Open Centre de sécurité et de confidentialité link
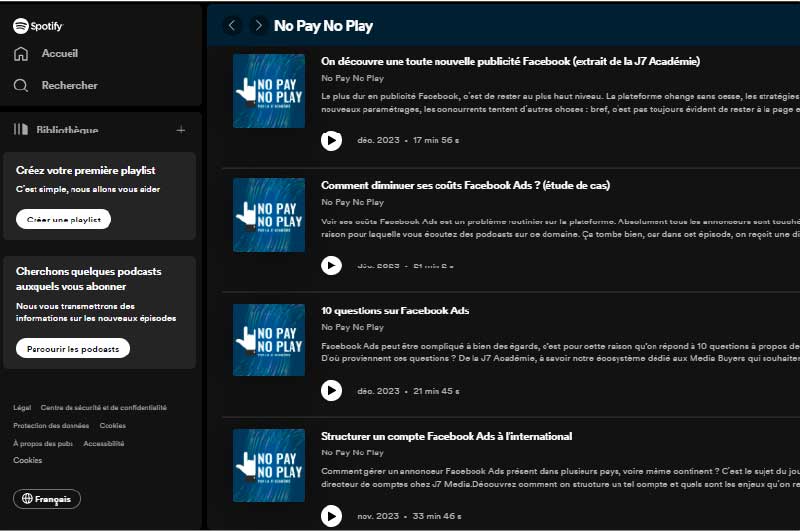The image size is (800, 531). (x=104, y=408)
